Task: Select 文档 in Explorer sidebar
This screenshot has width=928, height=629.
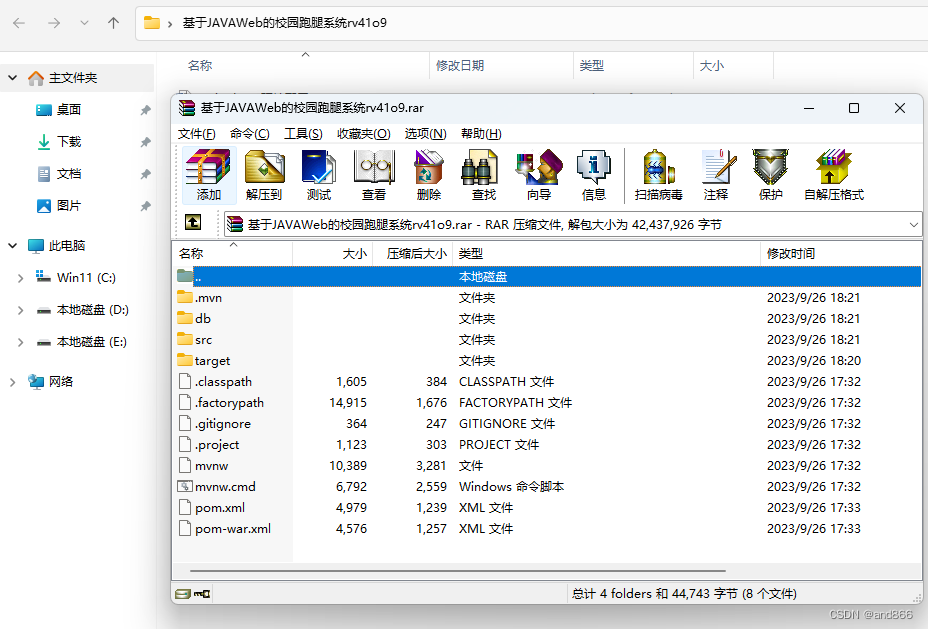Action: 69,173
